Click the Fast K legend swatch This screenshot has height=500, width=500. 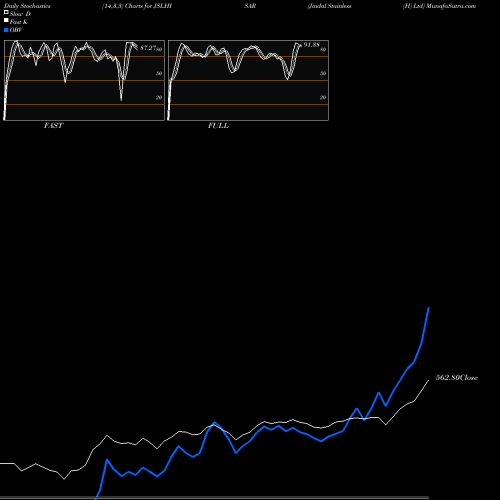click(x=6, y=20)
